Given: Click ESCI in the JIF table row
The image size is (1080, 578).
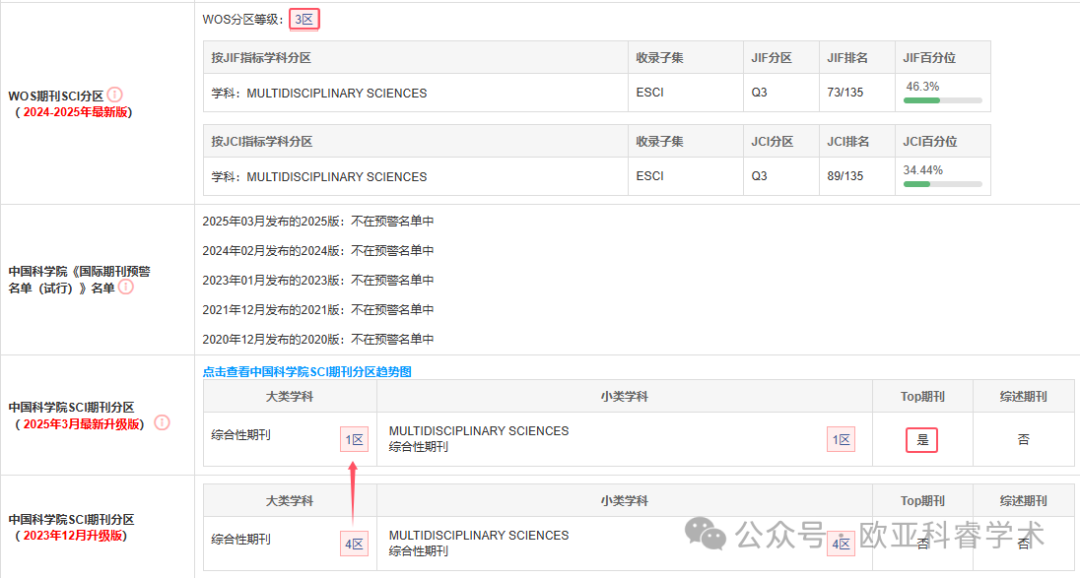Looking at the screenshot, I should [x=650, y=92].
